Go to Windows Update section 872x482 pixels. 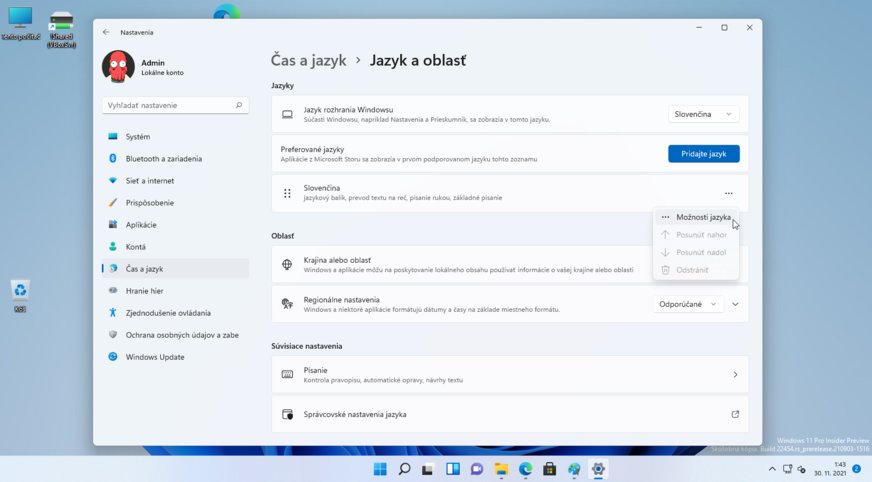click(x=154, y=357)
